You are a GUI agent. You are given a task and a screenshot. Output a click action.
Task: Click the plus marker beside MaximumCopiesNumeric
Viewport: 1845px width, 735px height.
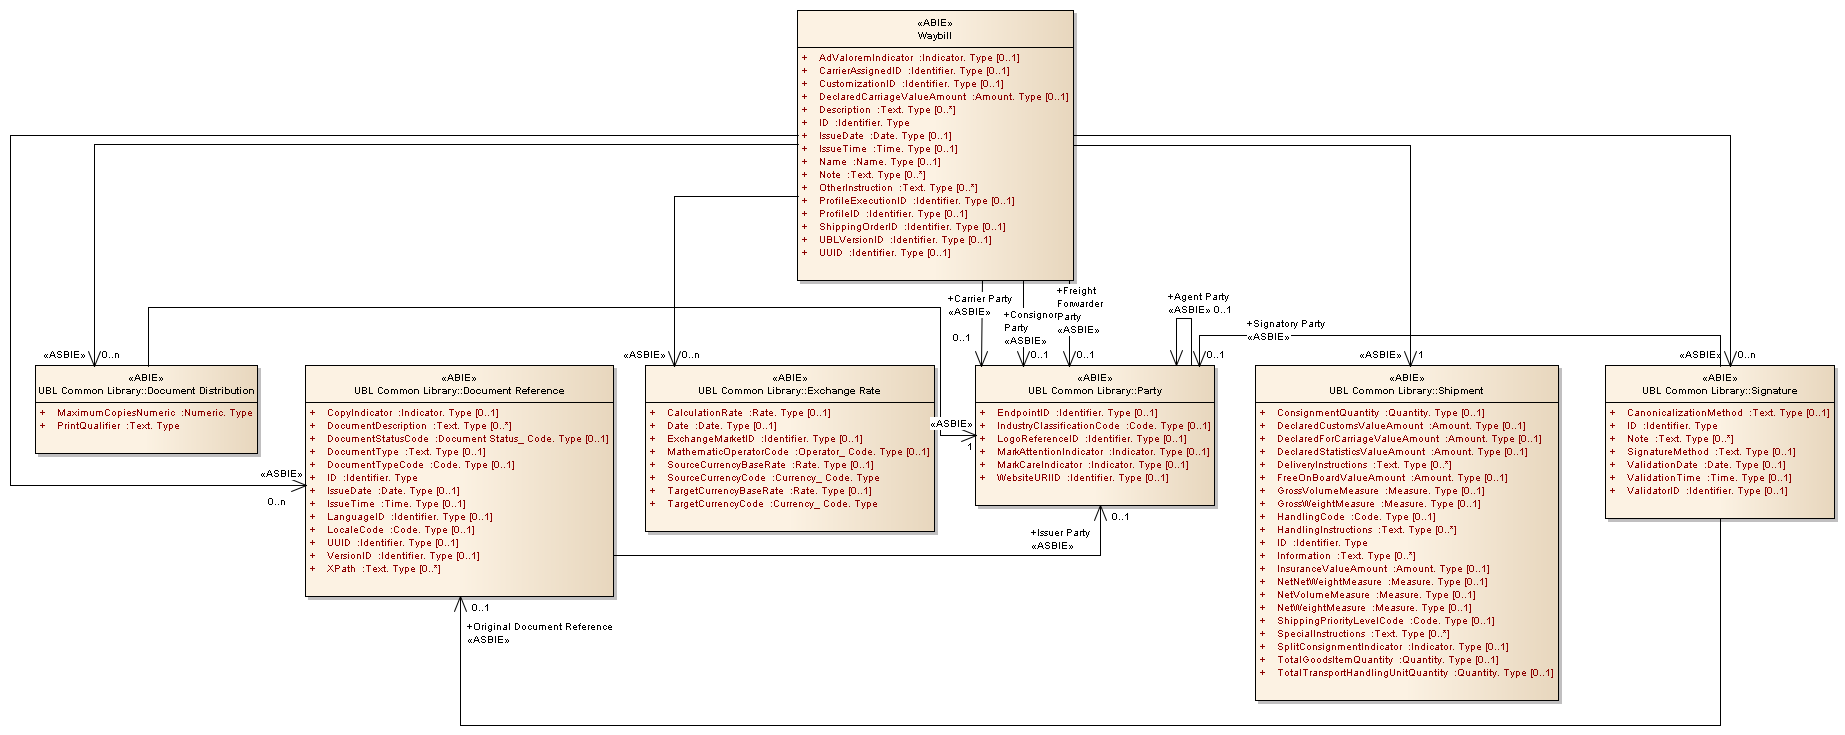(42, 413)
